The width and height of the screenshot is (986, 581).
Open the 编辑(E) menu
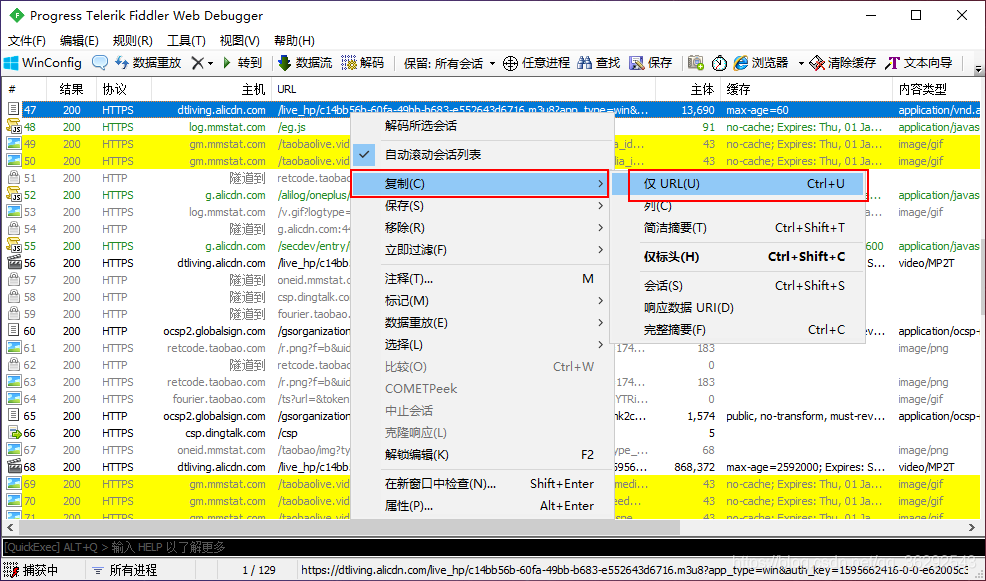click(x=79, y=40)
